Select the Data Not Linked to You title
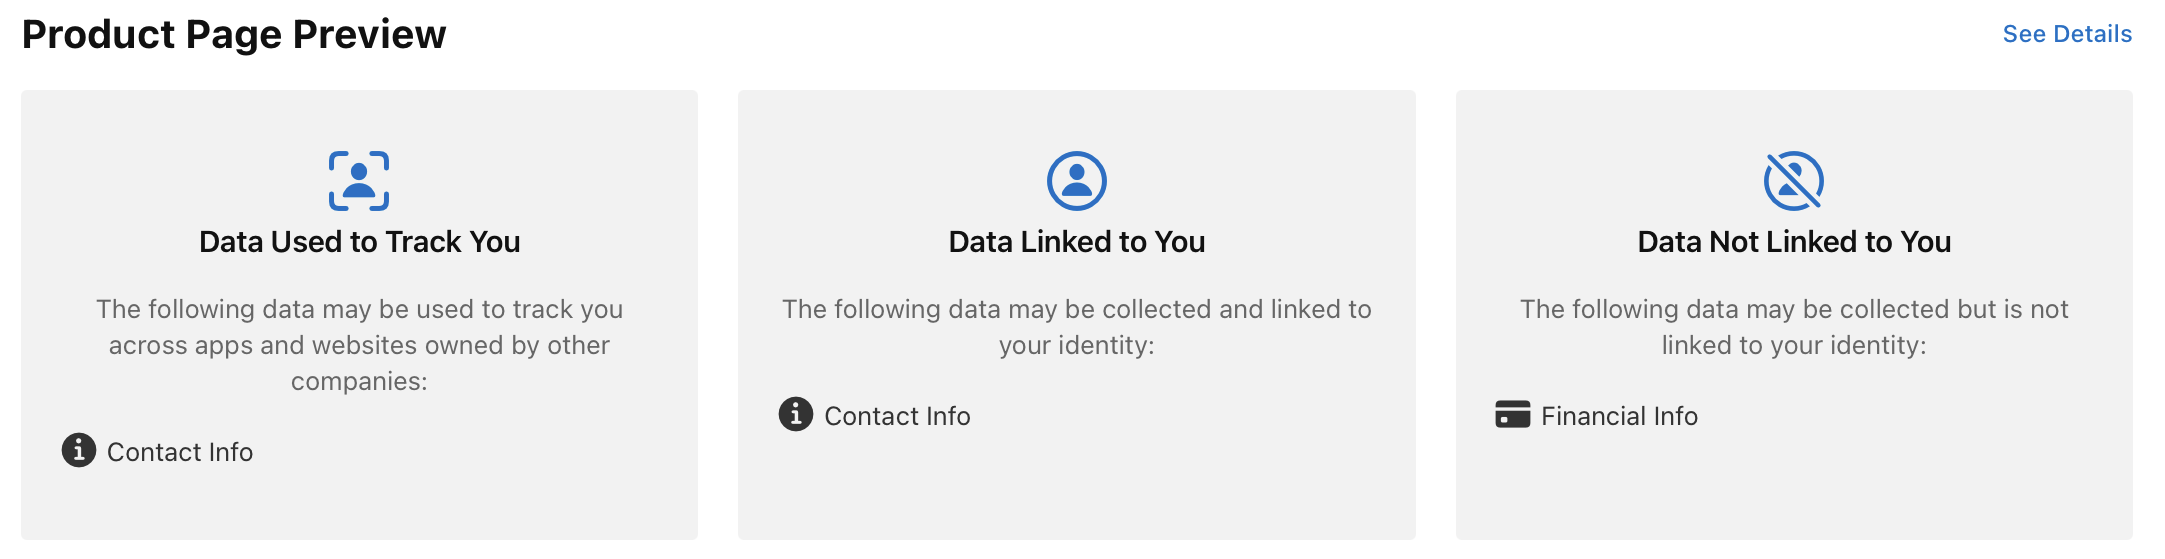 coord(1793,242)
